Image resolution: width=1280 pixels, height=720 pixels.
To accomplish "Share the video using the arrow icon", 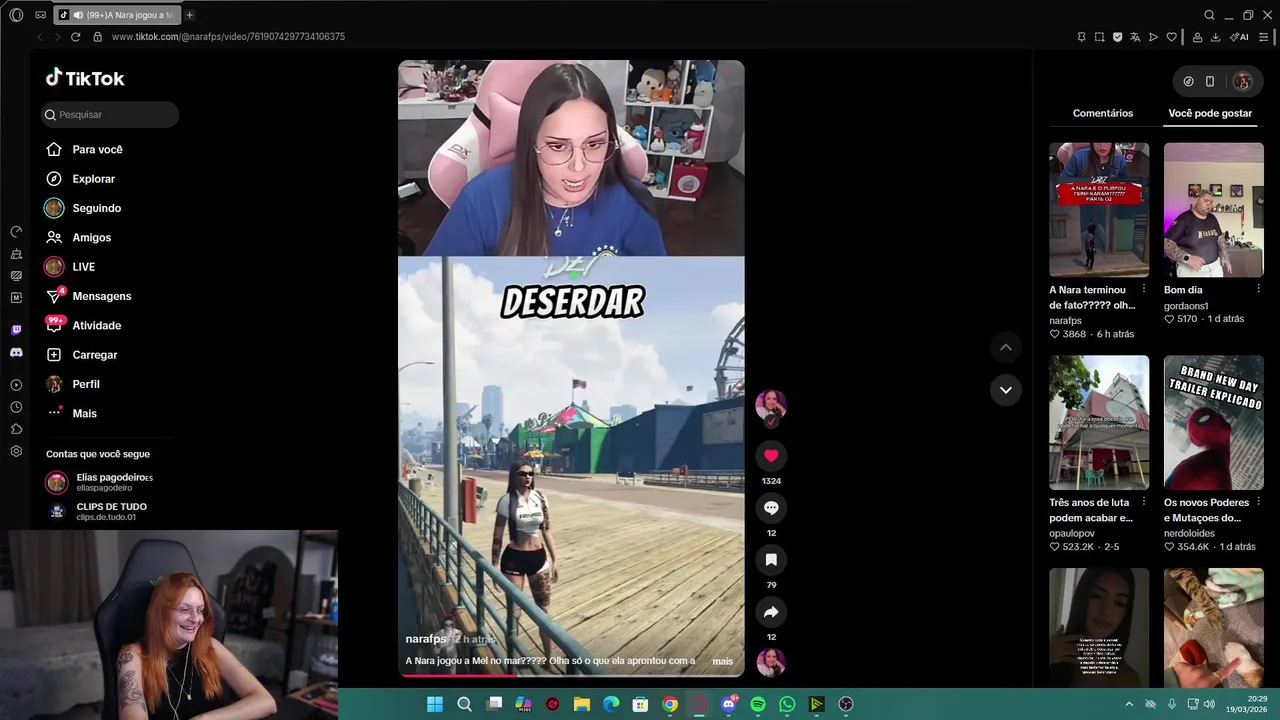I will (x=771, y=612).
